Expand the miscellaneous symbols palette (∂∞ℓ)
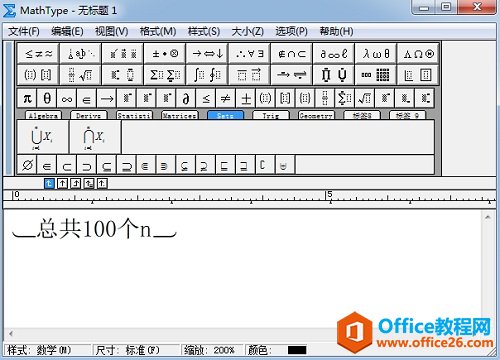This screenshot has height=360, width=500. (x=334, y=53)
